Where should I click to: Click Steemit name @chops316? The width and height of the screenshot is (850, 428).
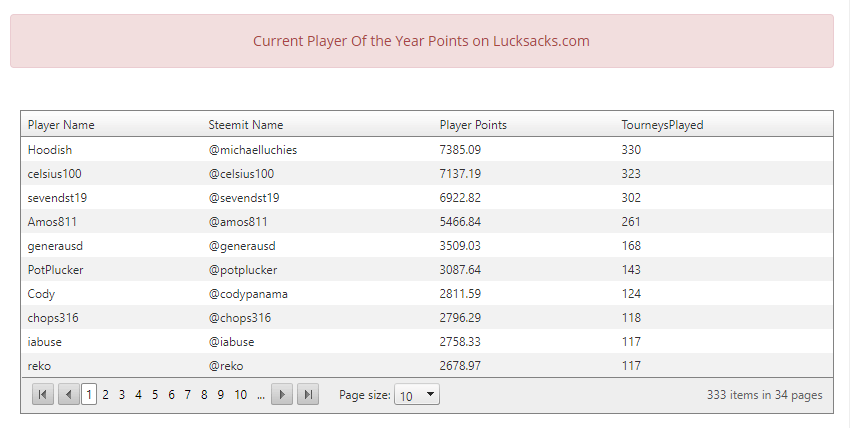[240, 318]
